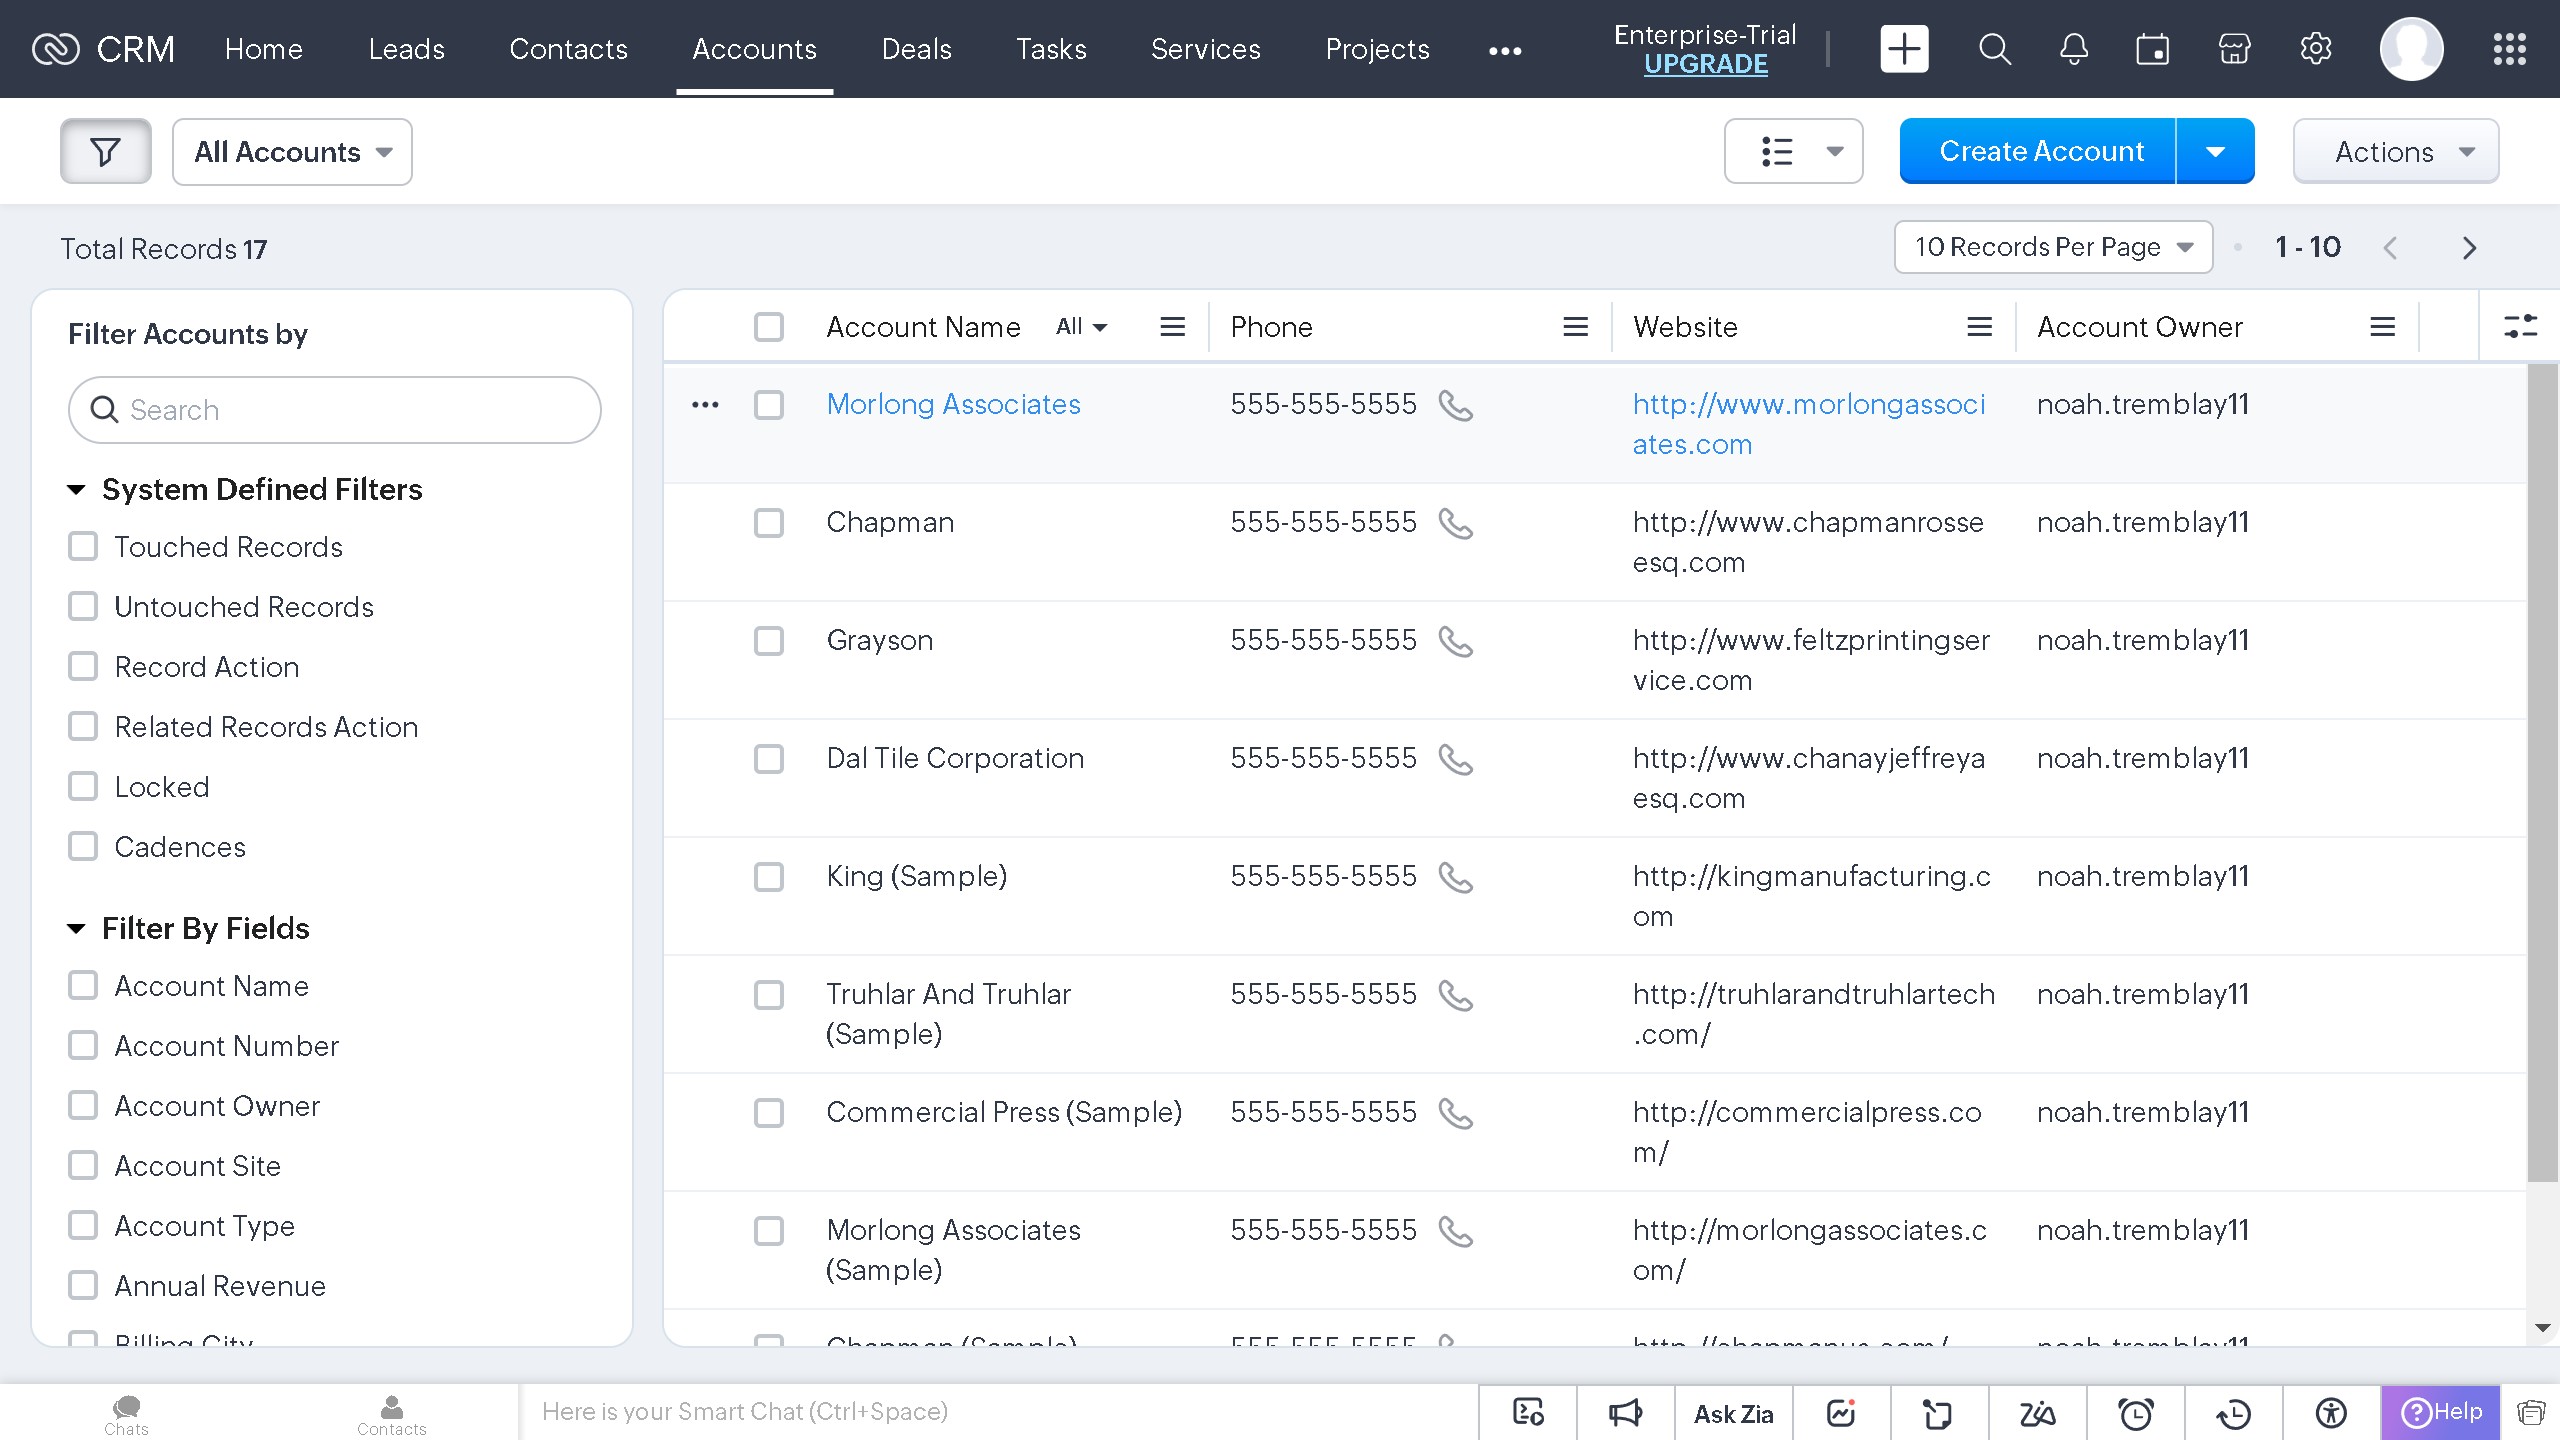Open notifications bell icon
Viewport: 2560px width, 1440px height.
(2074, 49)
